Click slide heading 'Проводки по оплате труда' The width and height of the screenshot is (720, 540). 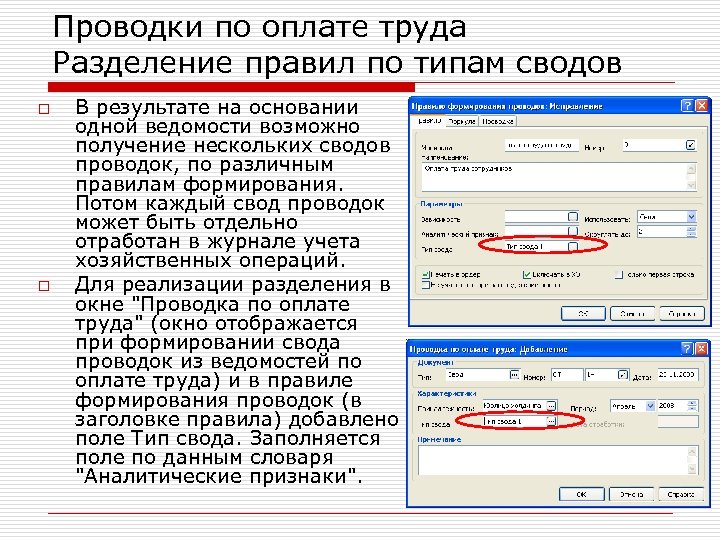click(x=259, y=28)
